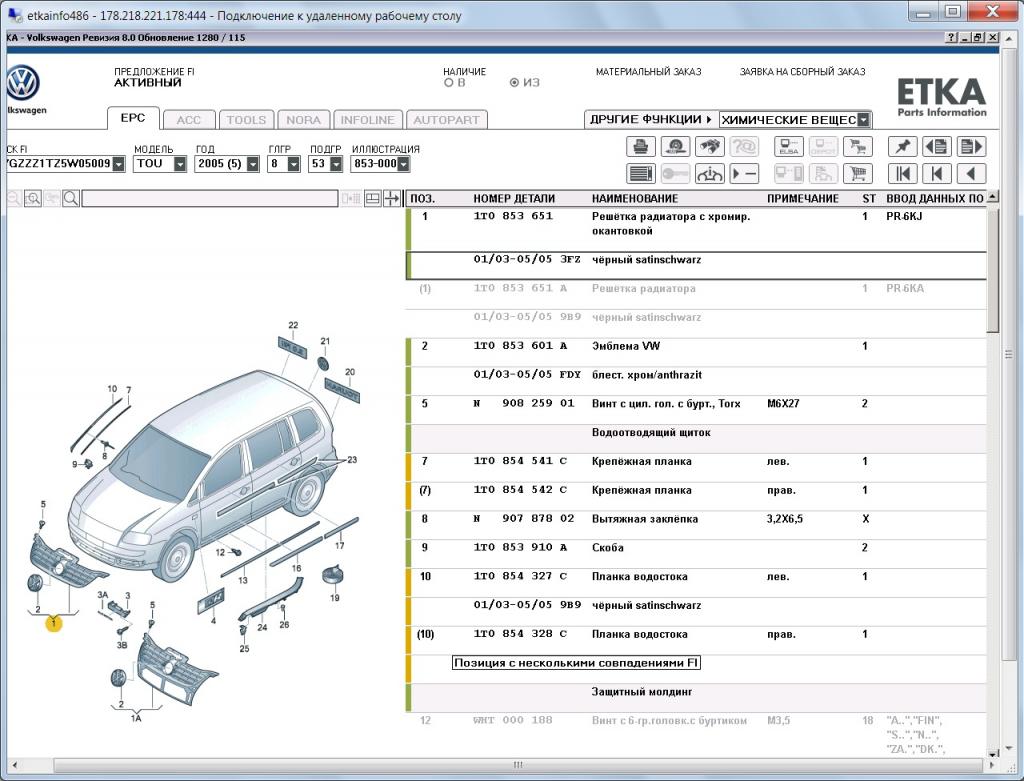This screenshot has height=781, width=1024.
Task: Click 'Позиция с несколькими совпадениями FI' box
Action: click(x=577, y=663)
